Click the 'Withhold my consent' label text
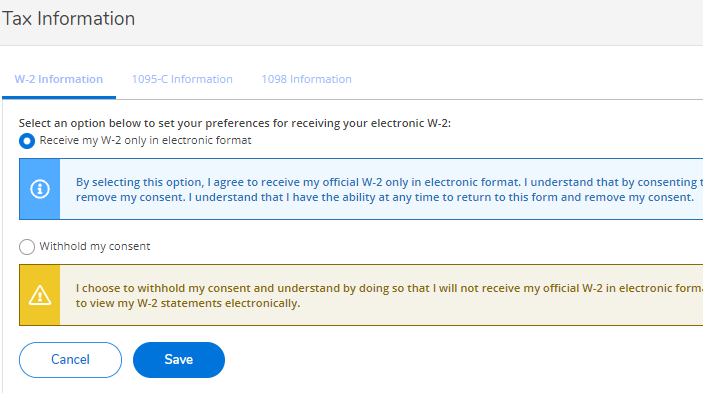Screen dimensions: 703x393 pos(95,246)
